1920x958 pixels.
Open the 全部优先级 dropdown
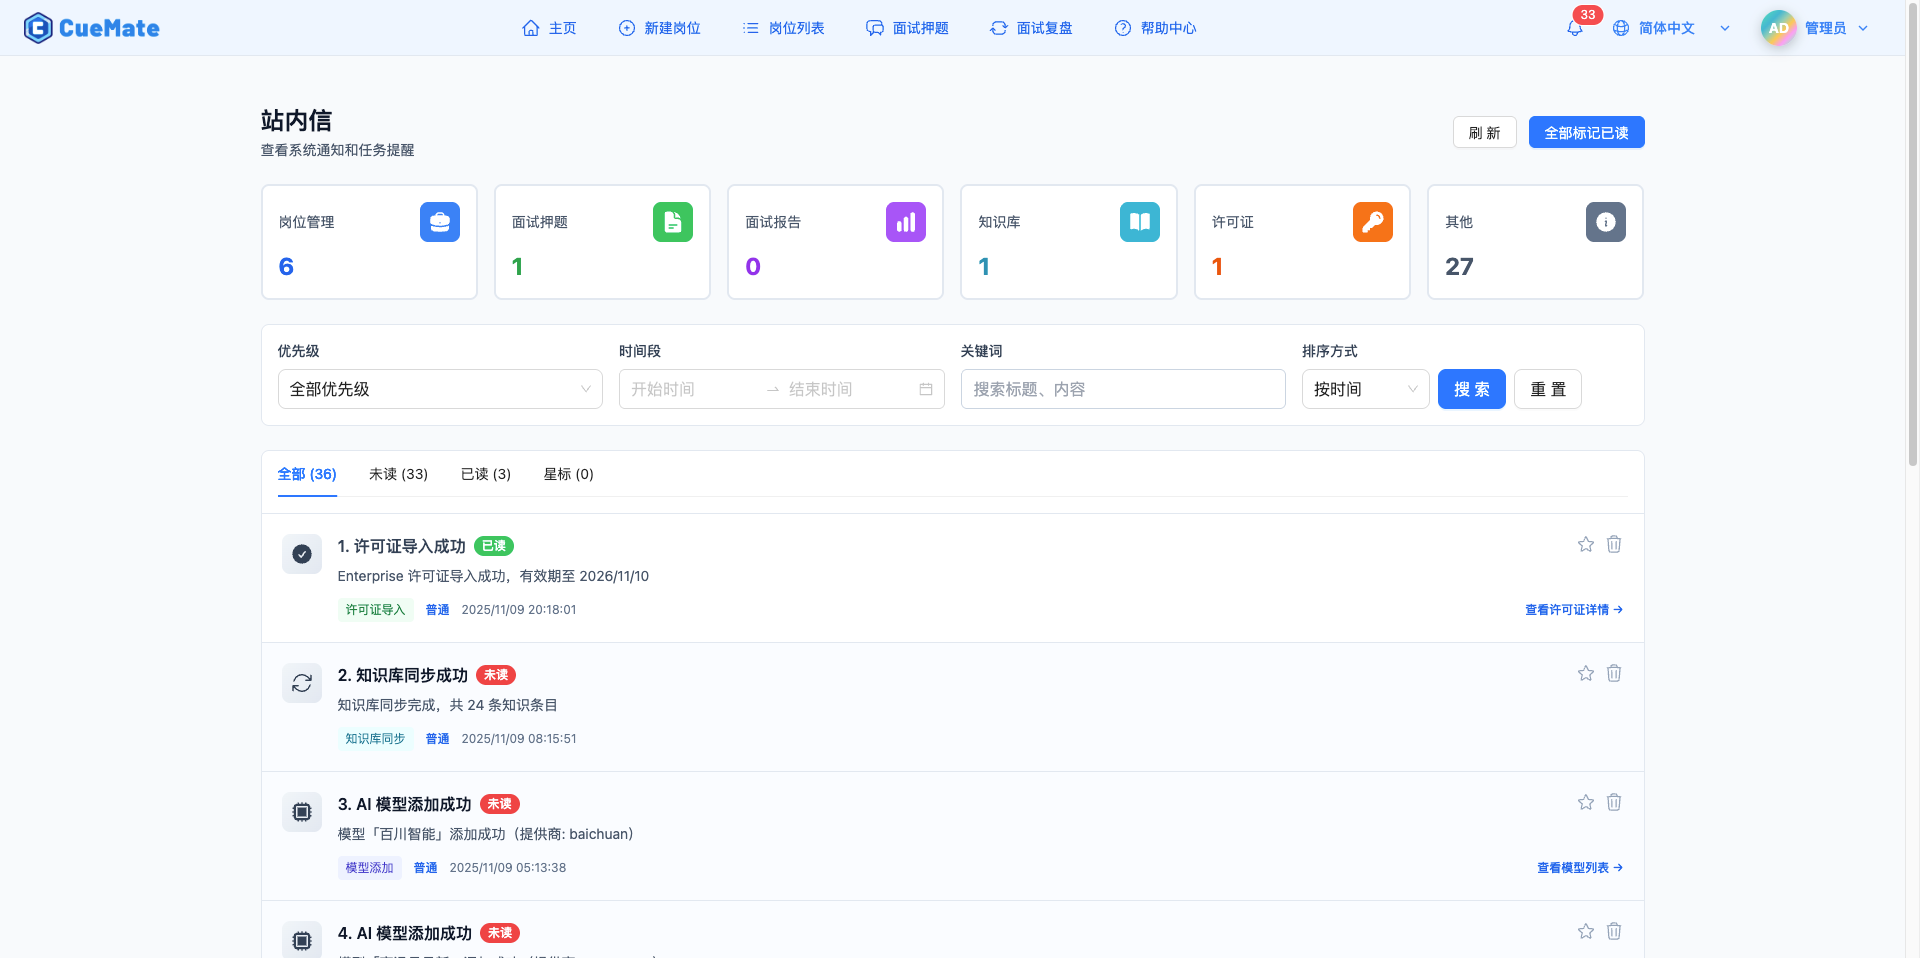coord(440,389)
